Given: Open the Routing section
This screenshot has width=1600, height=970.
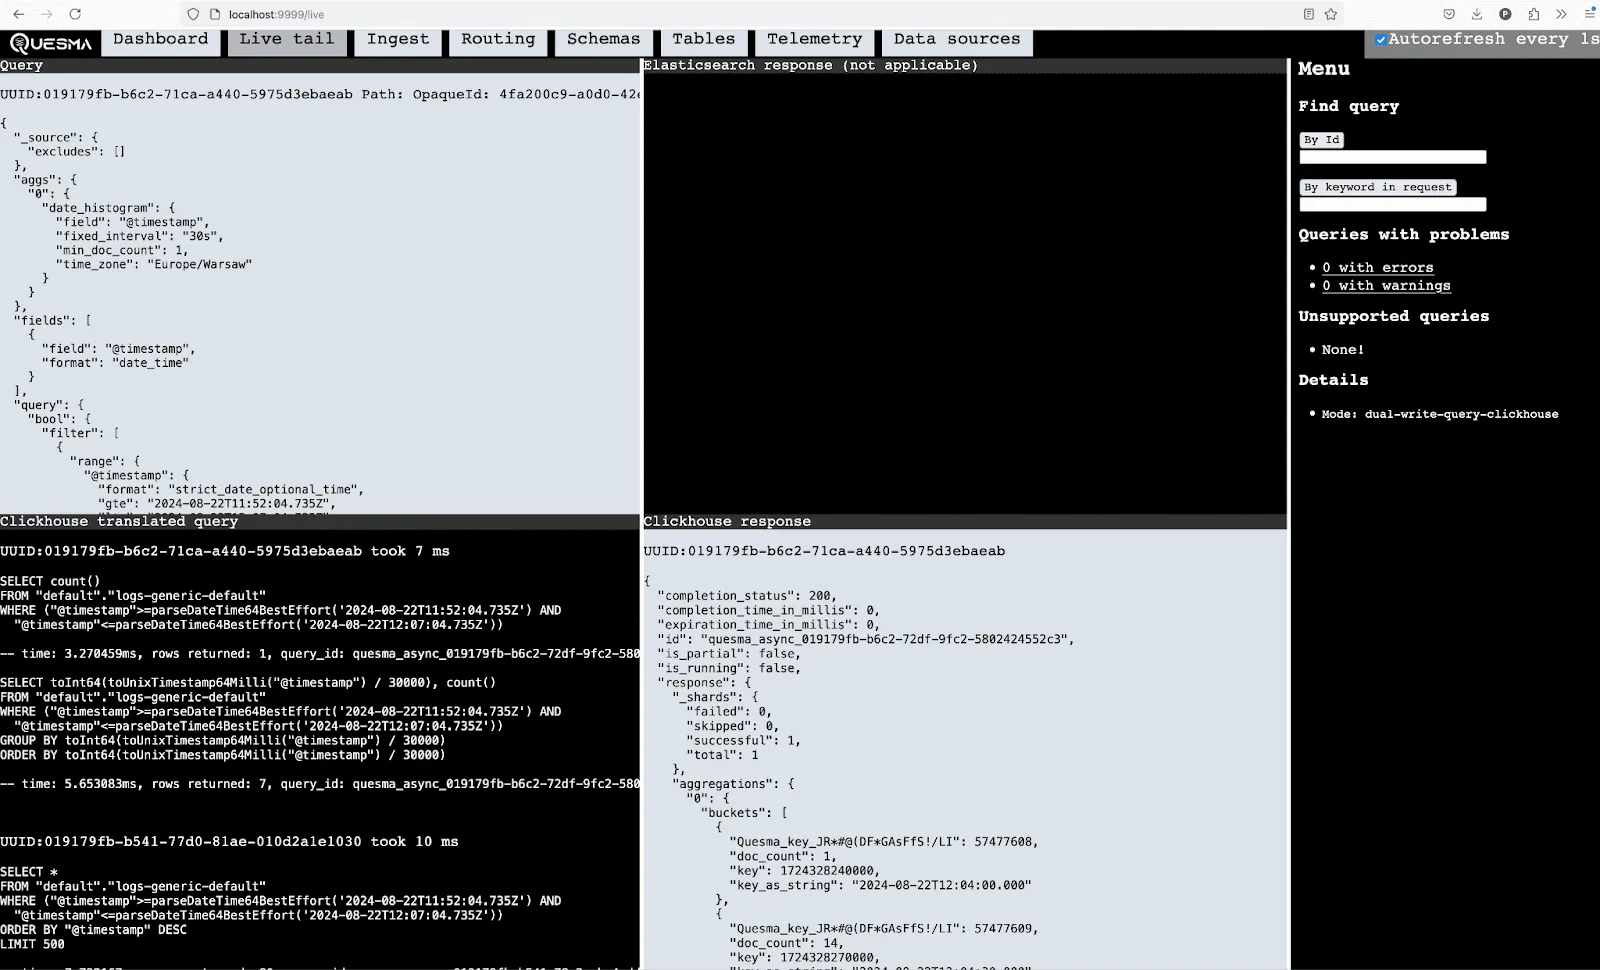Looking at the screenshot, I should click(x=498, y=39).
